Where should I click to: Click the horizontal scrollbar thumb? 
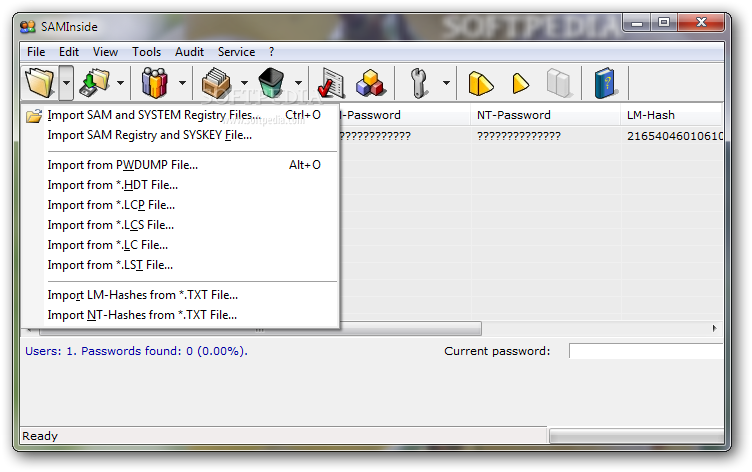(260, 329)
